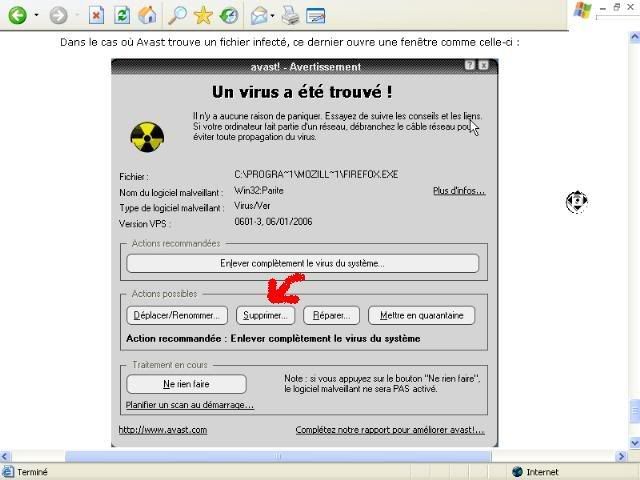Click Enlever complètement le virus du système button
This screenshot has height=480, width=640.
[x=302, y=263]
